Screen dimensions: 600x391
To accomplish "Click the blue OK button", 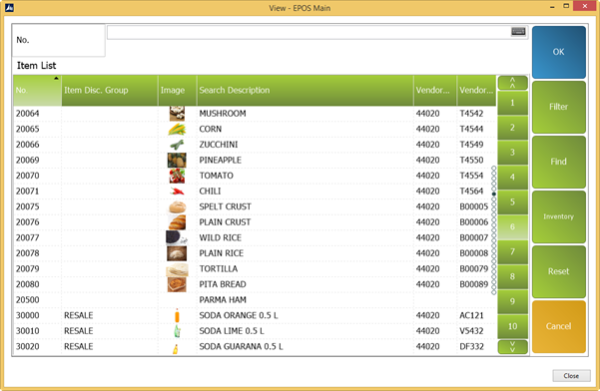I will 559,52.
